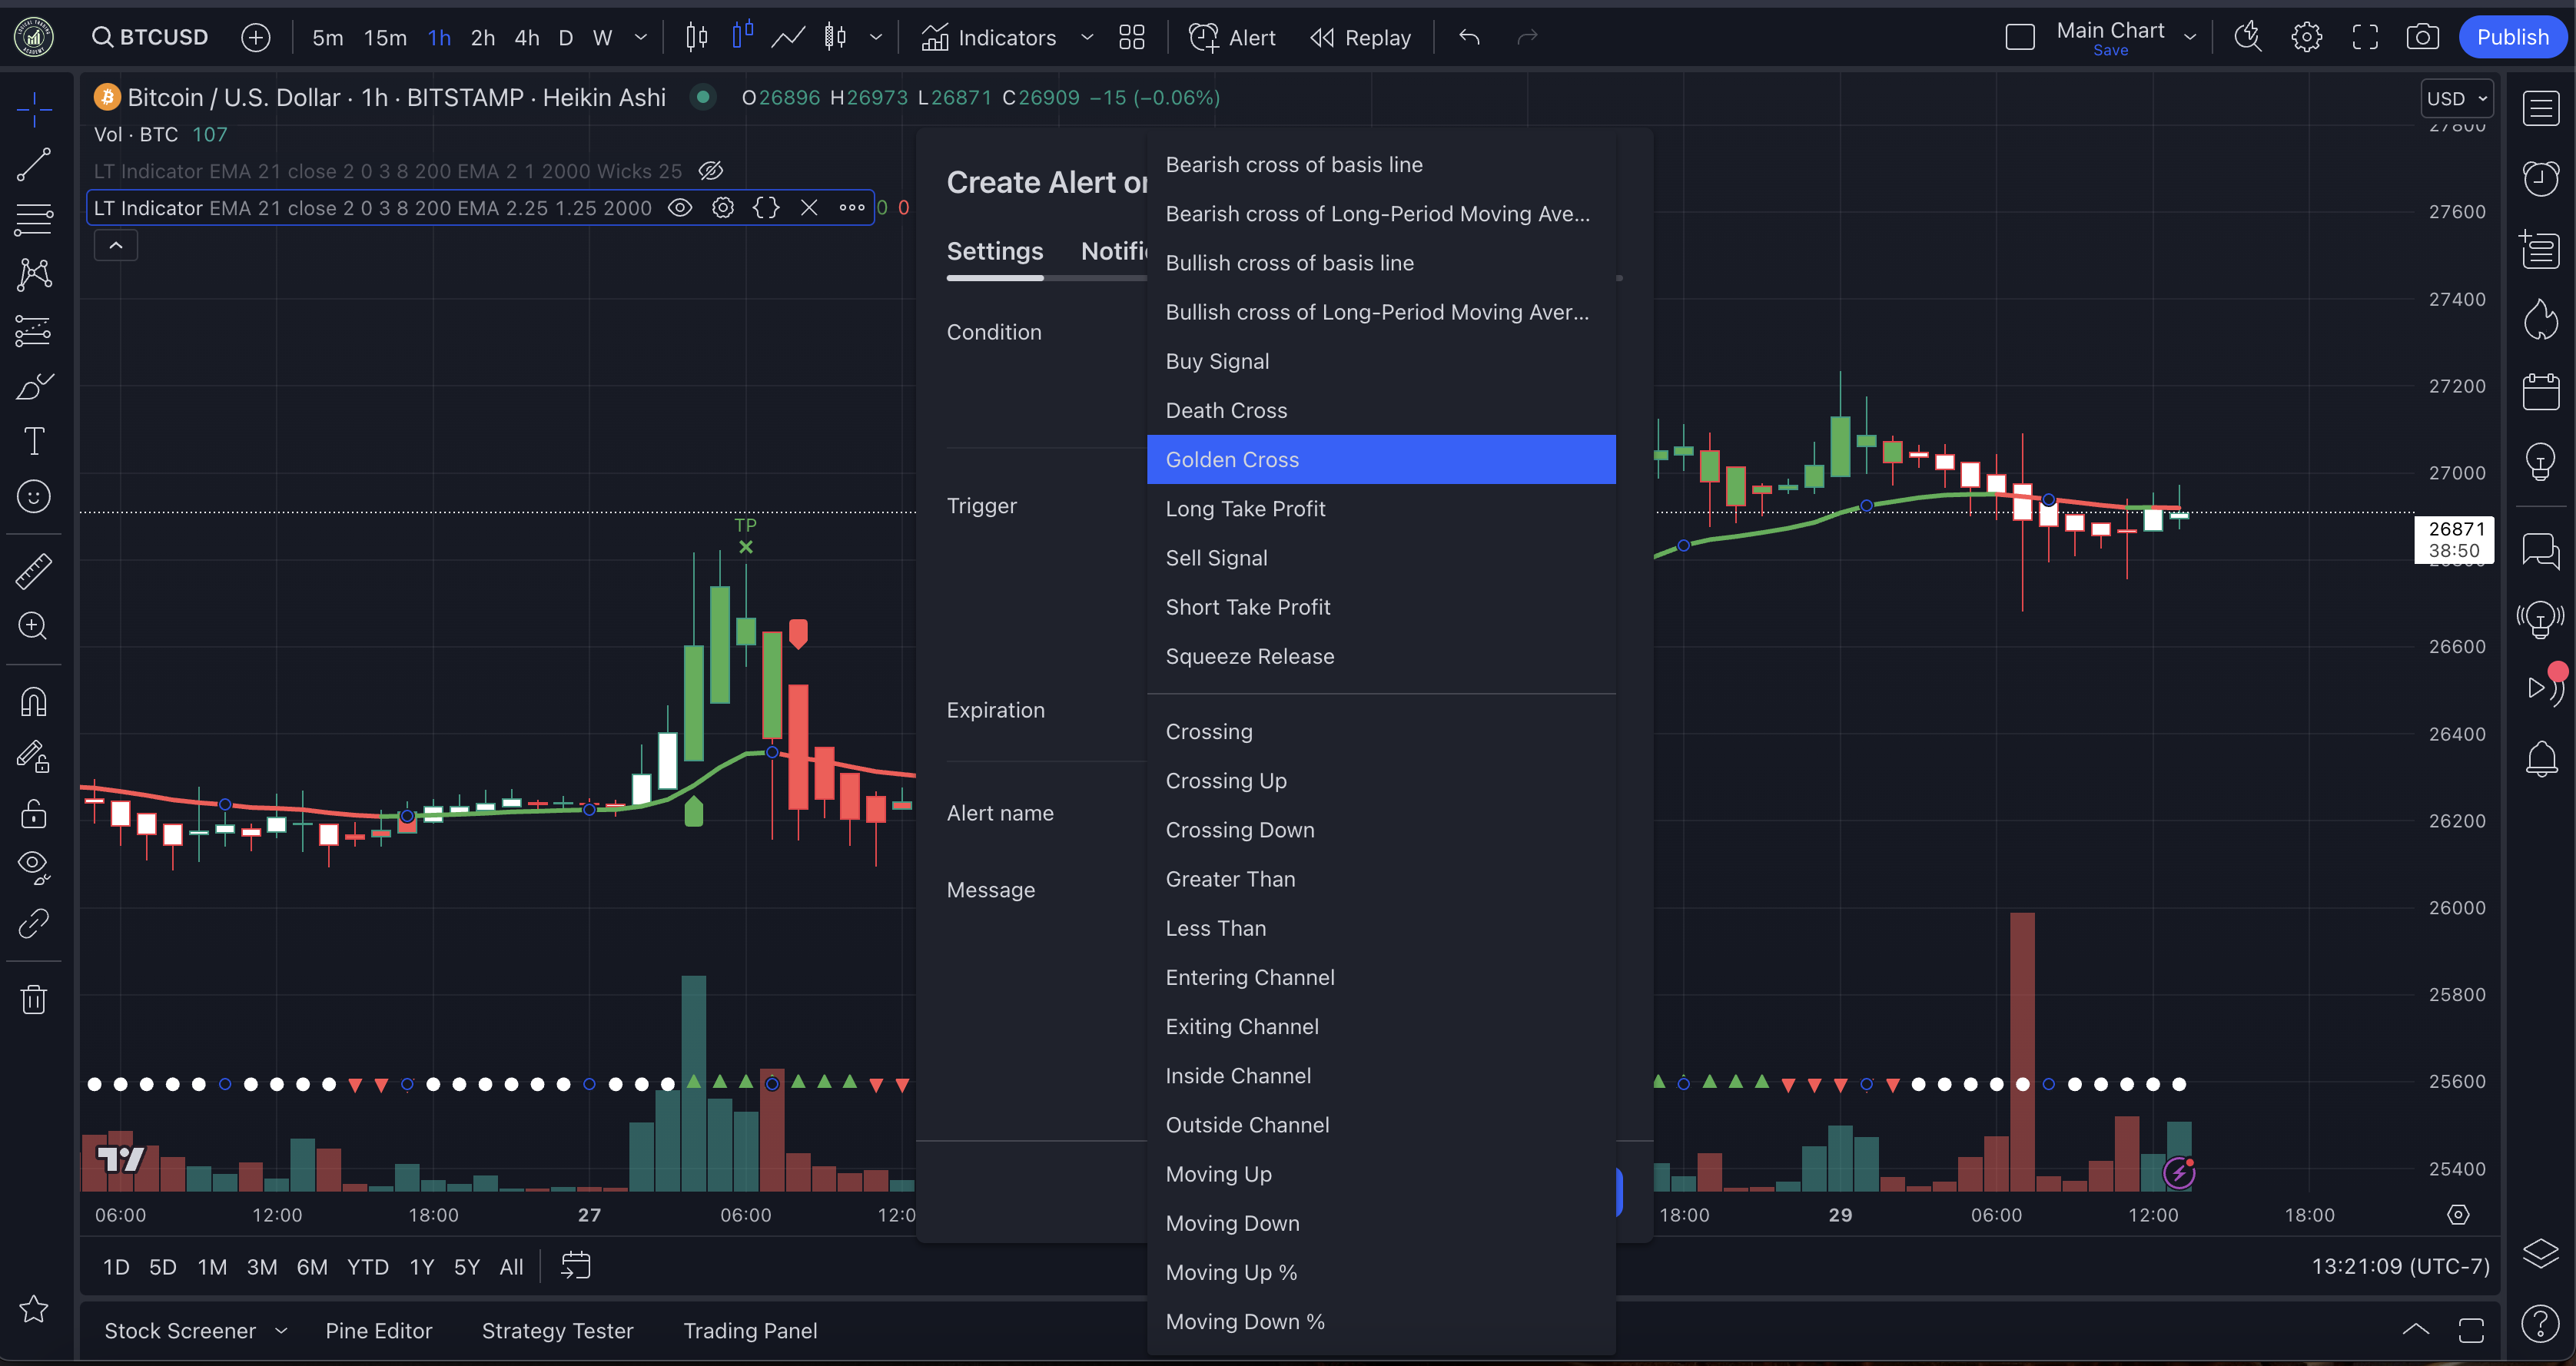Select the patterns drawing tool

[x=34, y=274]
